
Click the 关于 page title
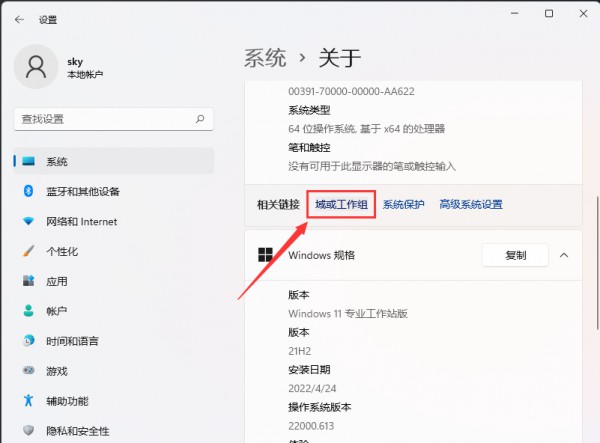pos(340,58)
